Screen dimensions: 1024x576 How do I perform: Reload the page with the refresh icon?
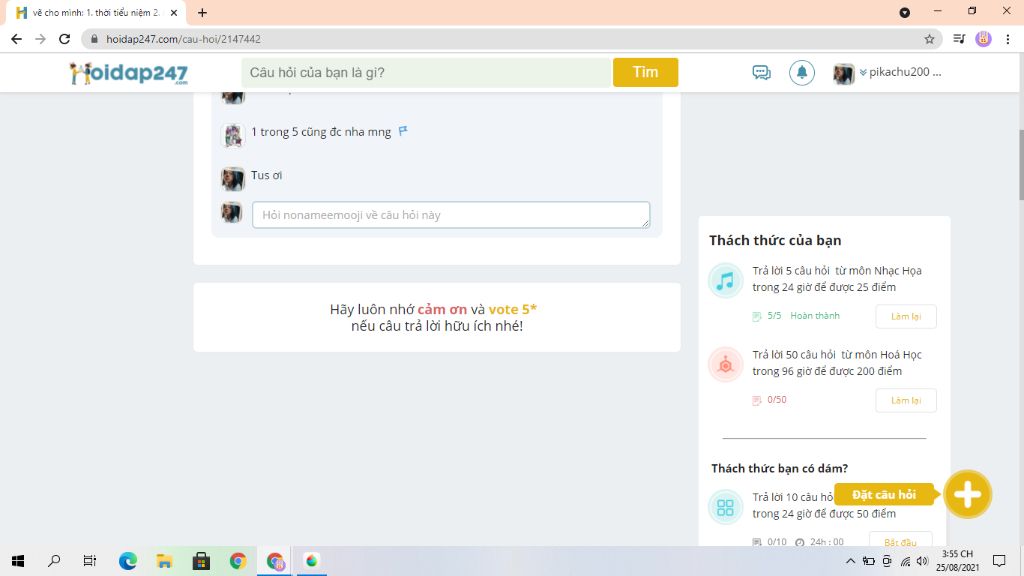pyautogui.click(x=65, y=39)
